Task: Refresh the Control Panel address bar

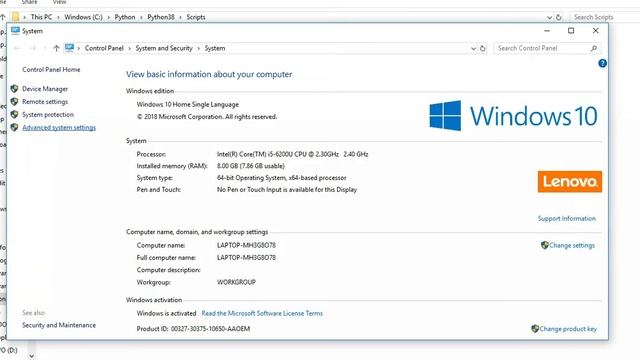Action: coord(483,48)
